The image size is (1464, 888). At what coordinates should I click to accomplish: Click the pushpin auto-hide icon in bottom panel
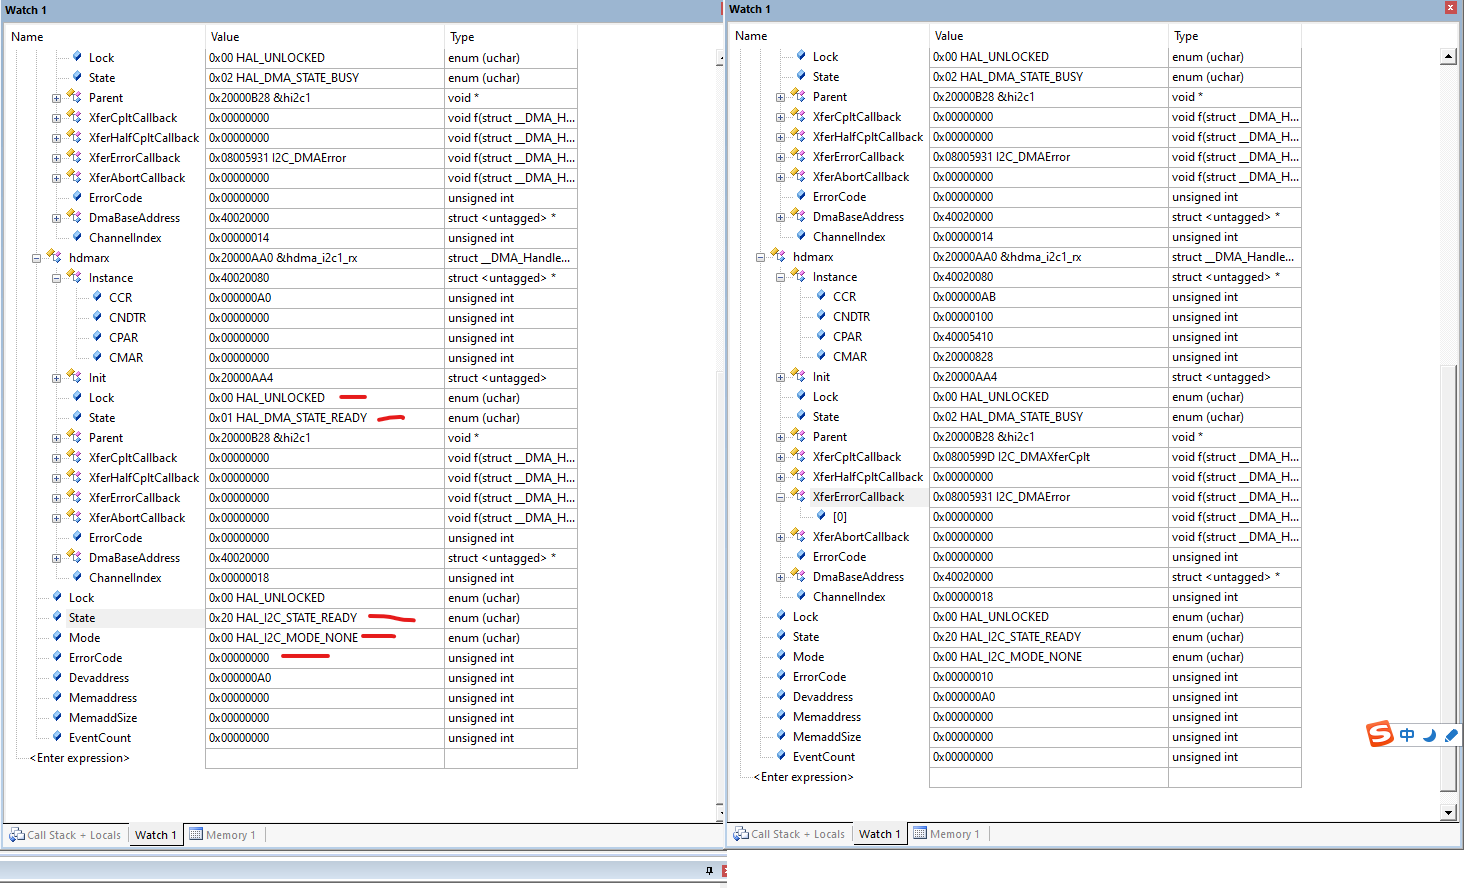click(709, 871)
